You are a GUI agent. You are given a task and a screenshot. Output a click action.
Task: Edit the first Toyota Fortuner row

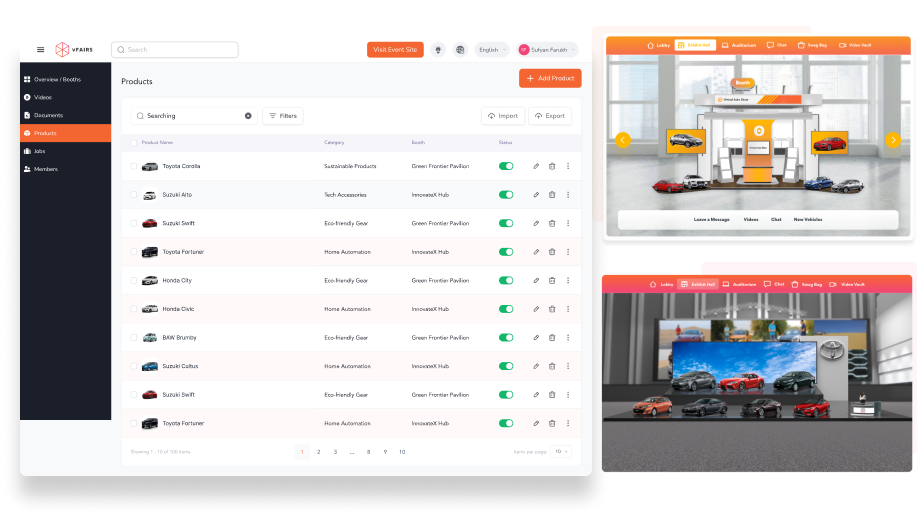(x=536, y=252)
